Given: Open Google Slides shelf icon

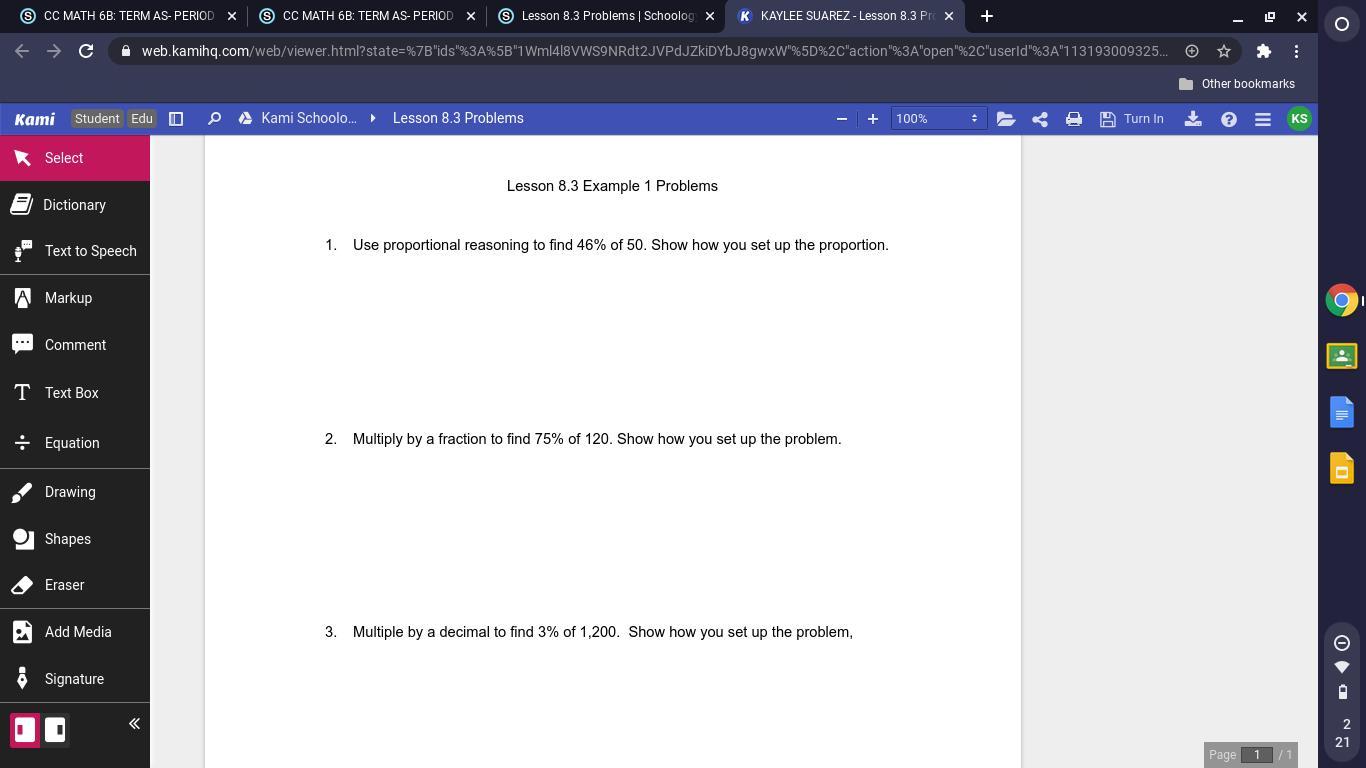Looking at the screenshot, I should tap(1342, 468).
